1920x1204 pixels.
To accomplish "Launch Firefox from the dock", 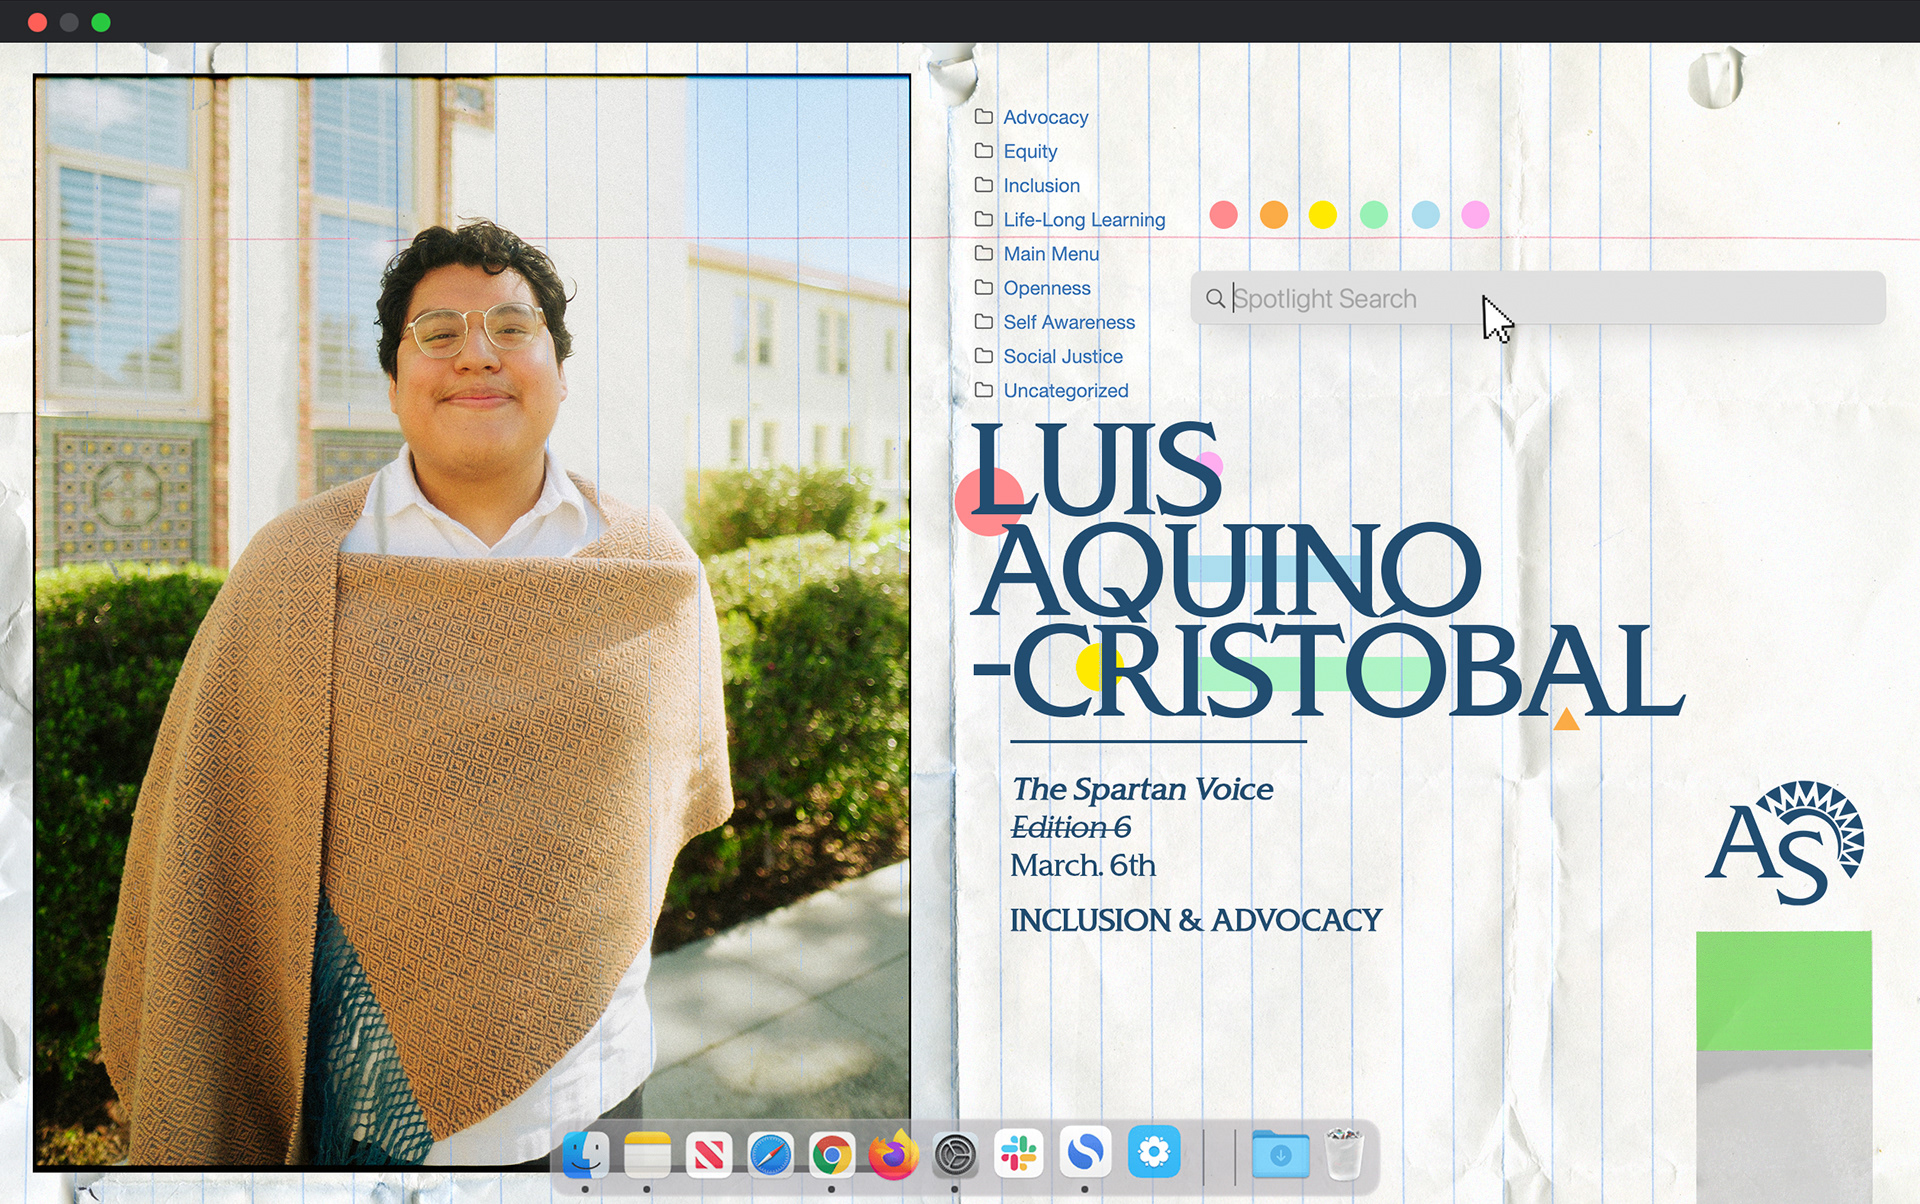I will pyautogui.click(x=893, y=1155).
